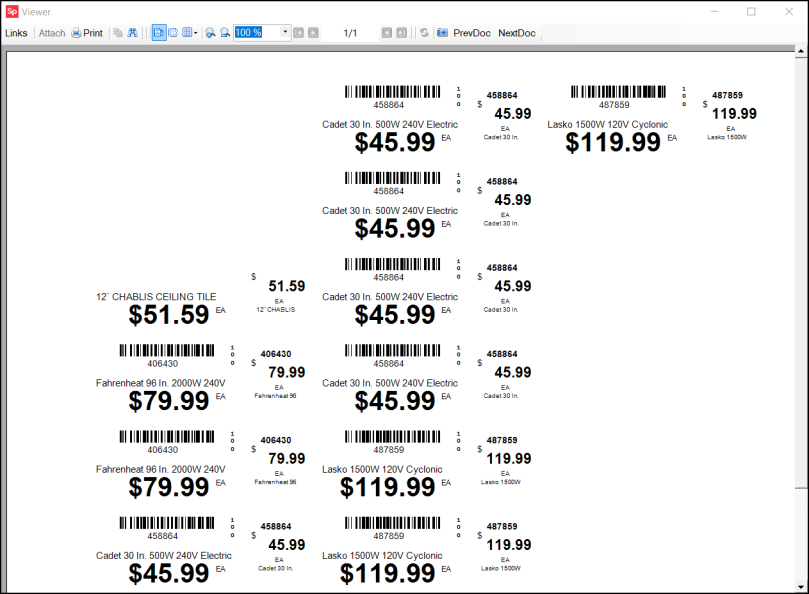The image size is (809, 594).
Task: Click the refresh icon
Action: point(424,33)
